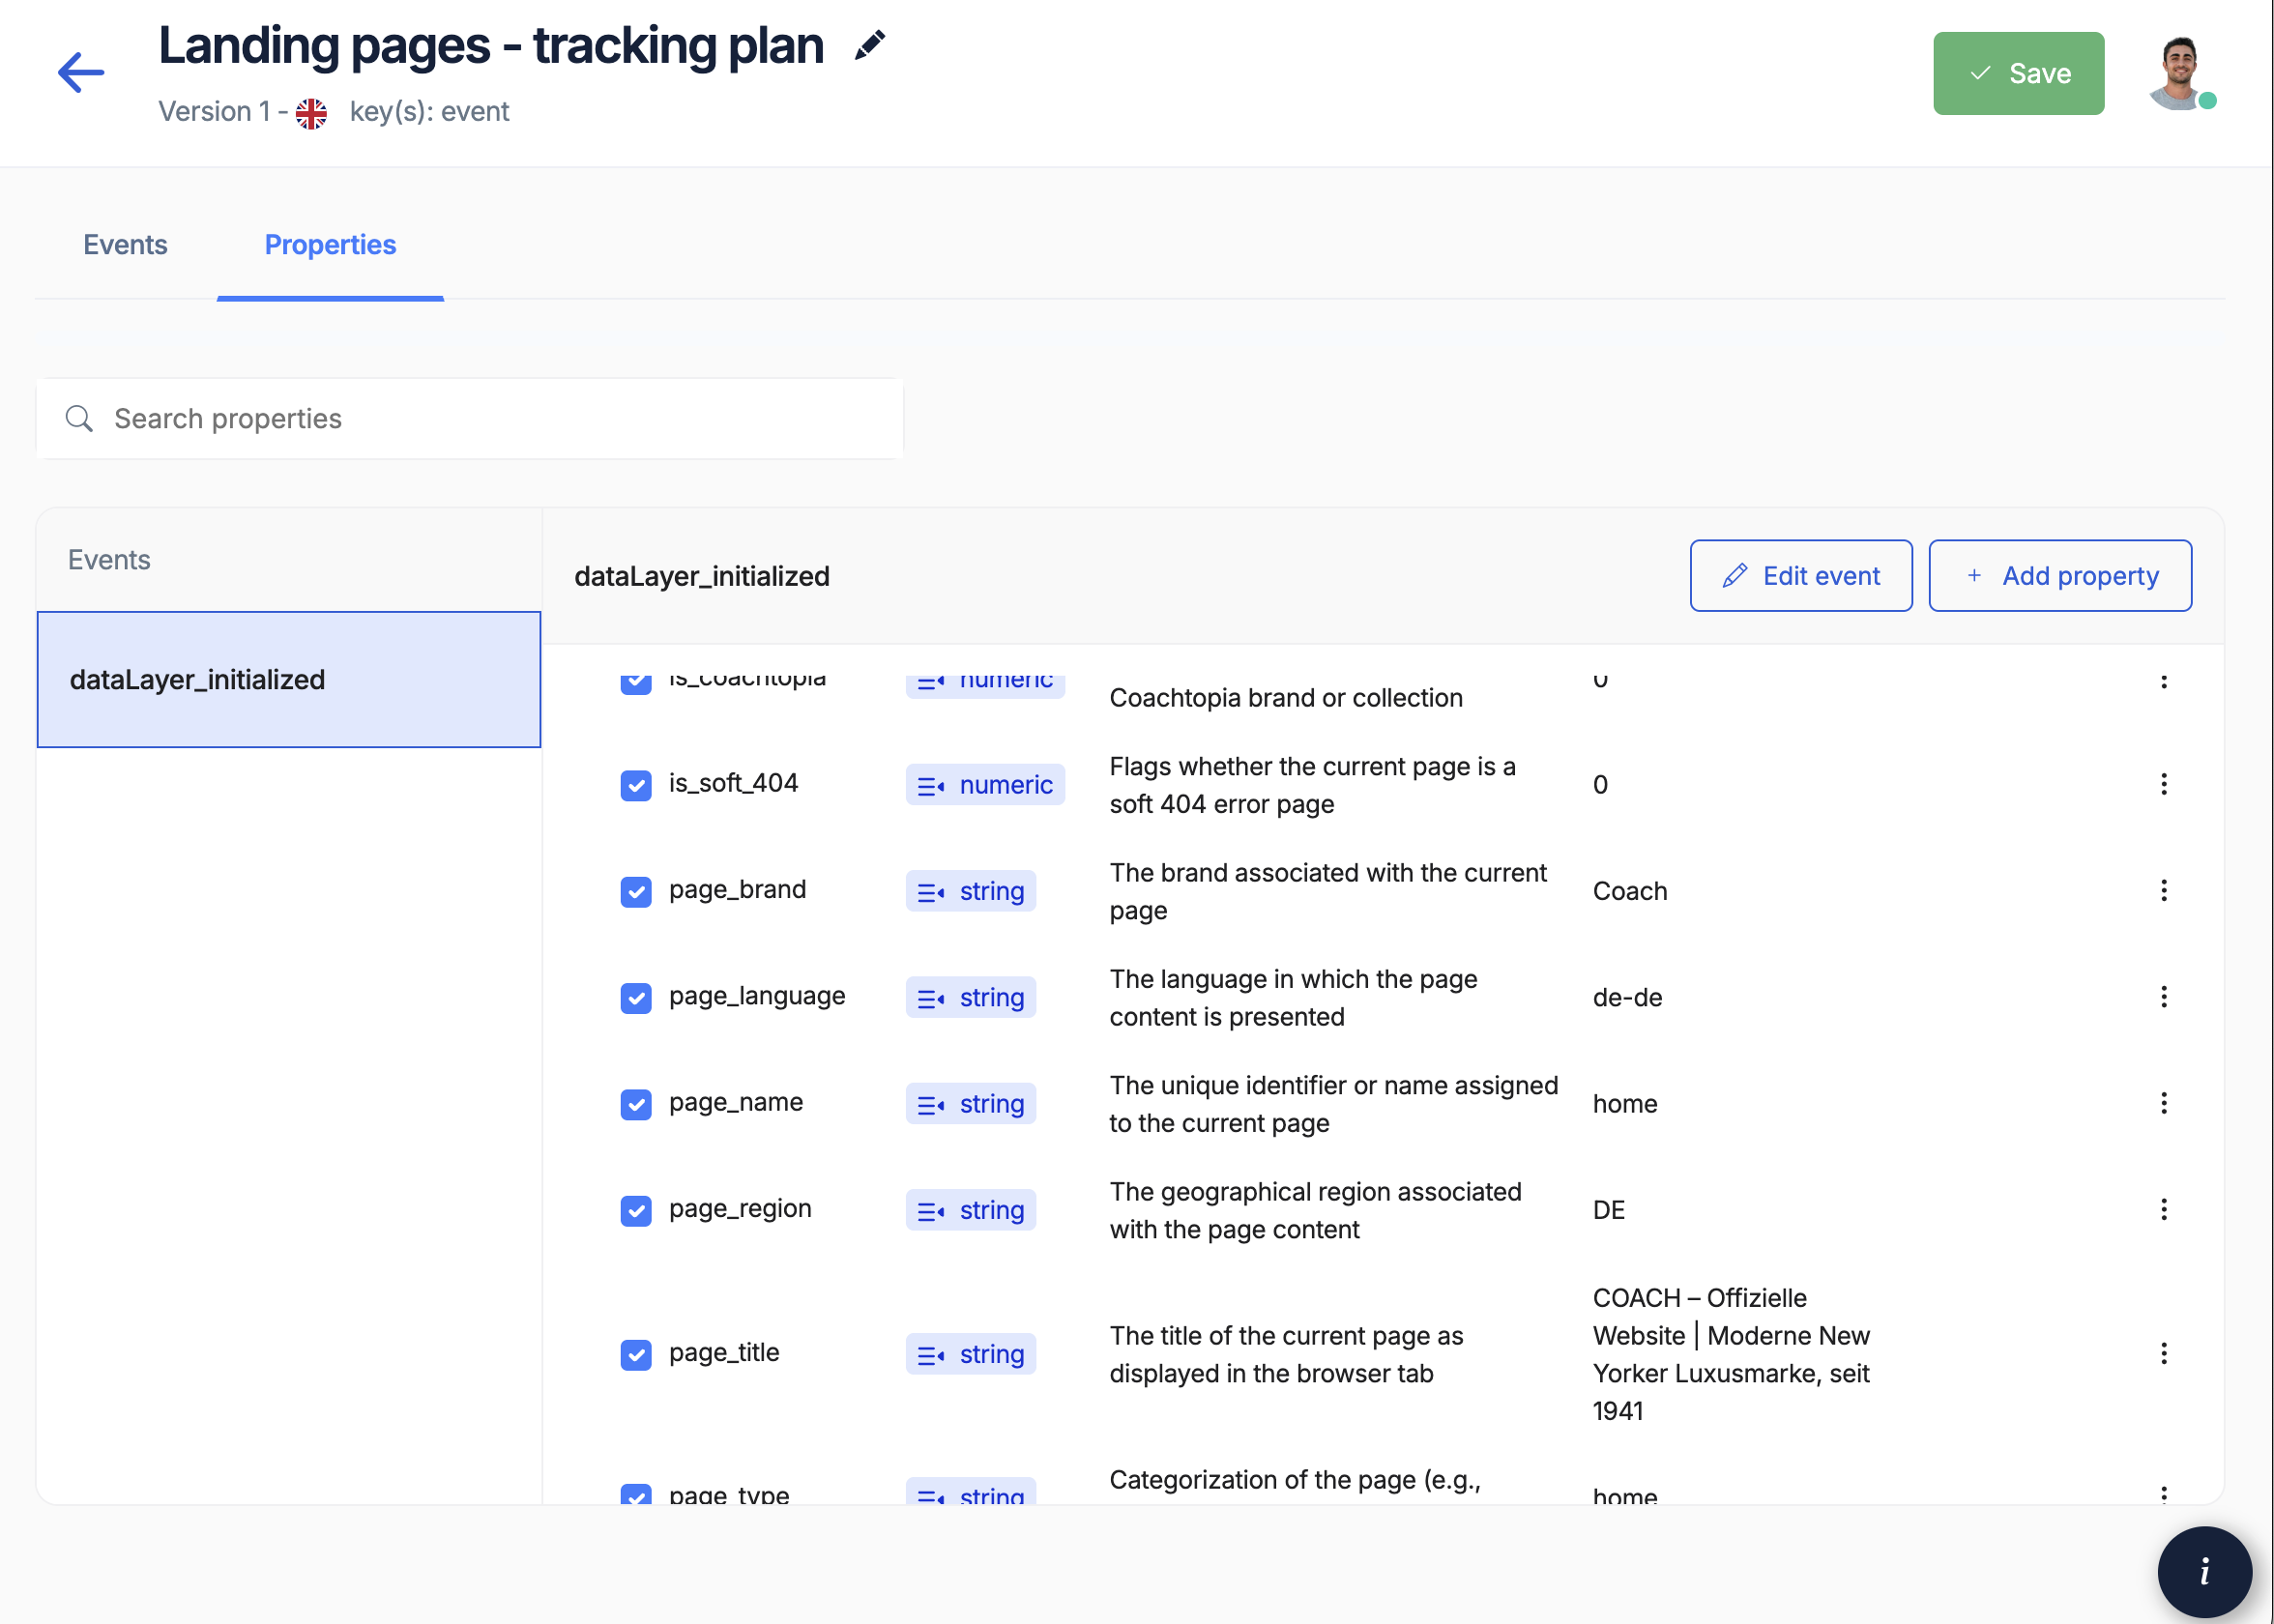
Task: Click the UK flag language icon
Action: pos(311,113)
